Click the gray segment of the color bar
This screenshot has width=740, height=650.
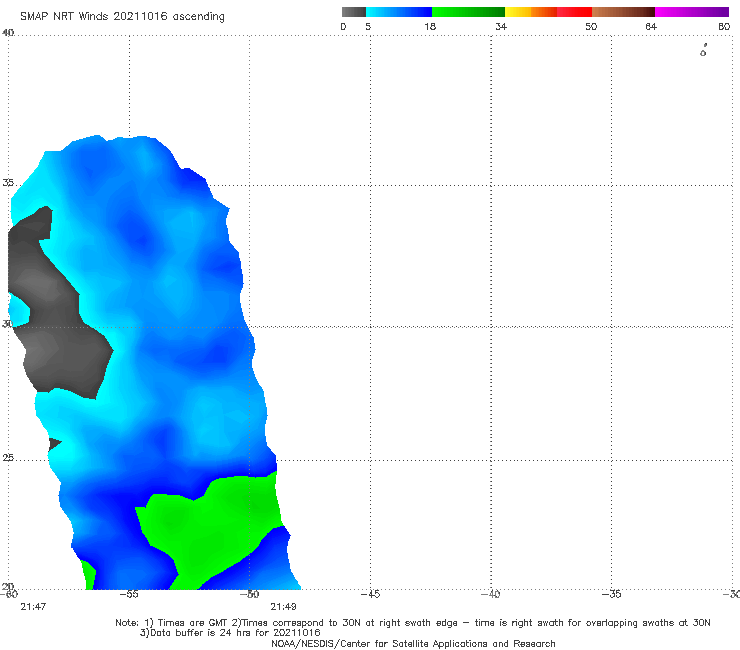click(353, 12)
